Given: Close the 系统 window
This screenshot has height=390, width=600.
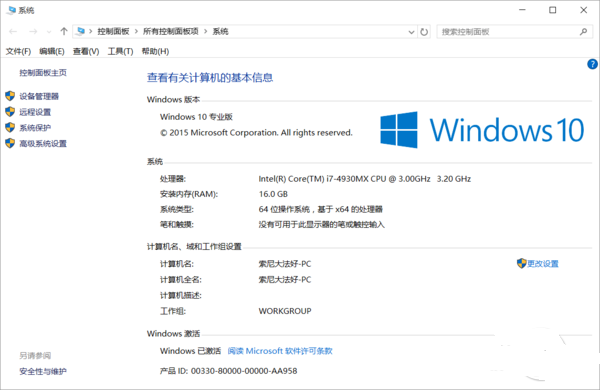Looking at the screenshot, I should [x=584, y=10].
